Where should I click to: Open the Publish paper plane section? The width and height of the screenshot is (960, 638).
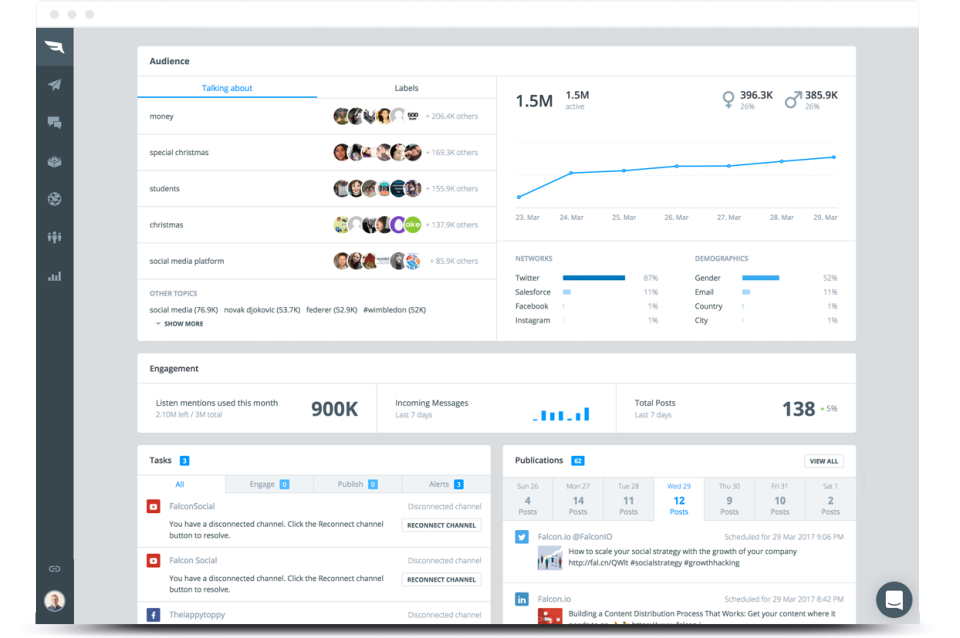click(55, 85)
